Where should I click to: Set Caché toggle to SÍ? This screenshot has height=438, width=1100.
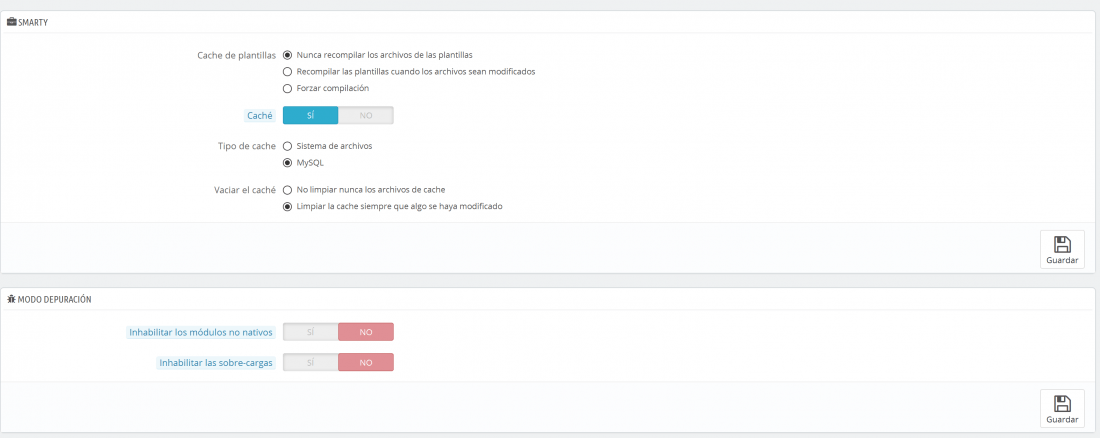[x=310, y=115]
